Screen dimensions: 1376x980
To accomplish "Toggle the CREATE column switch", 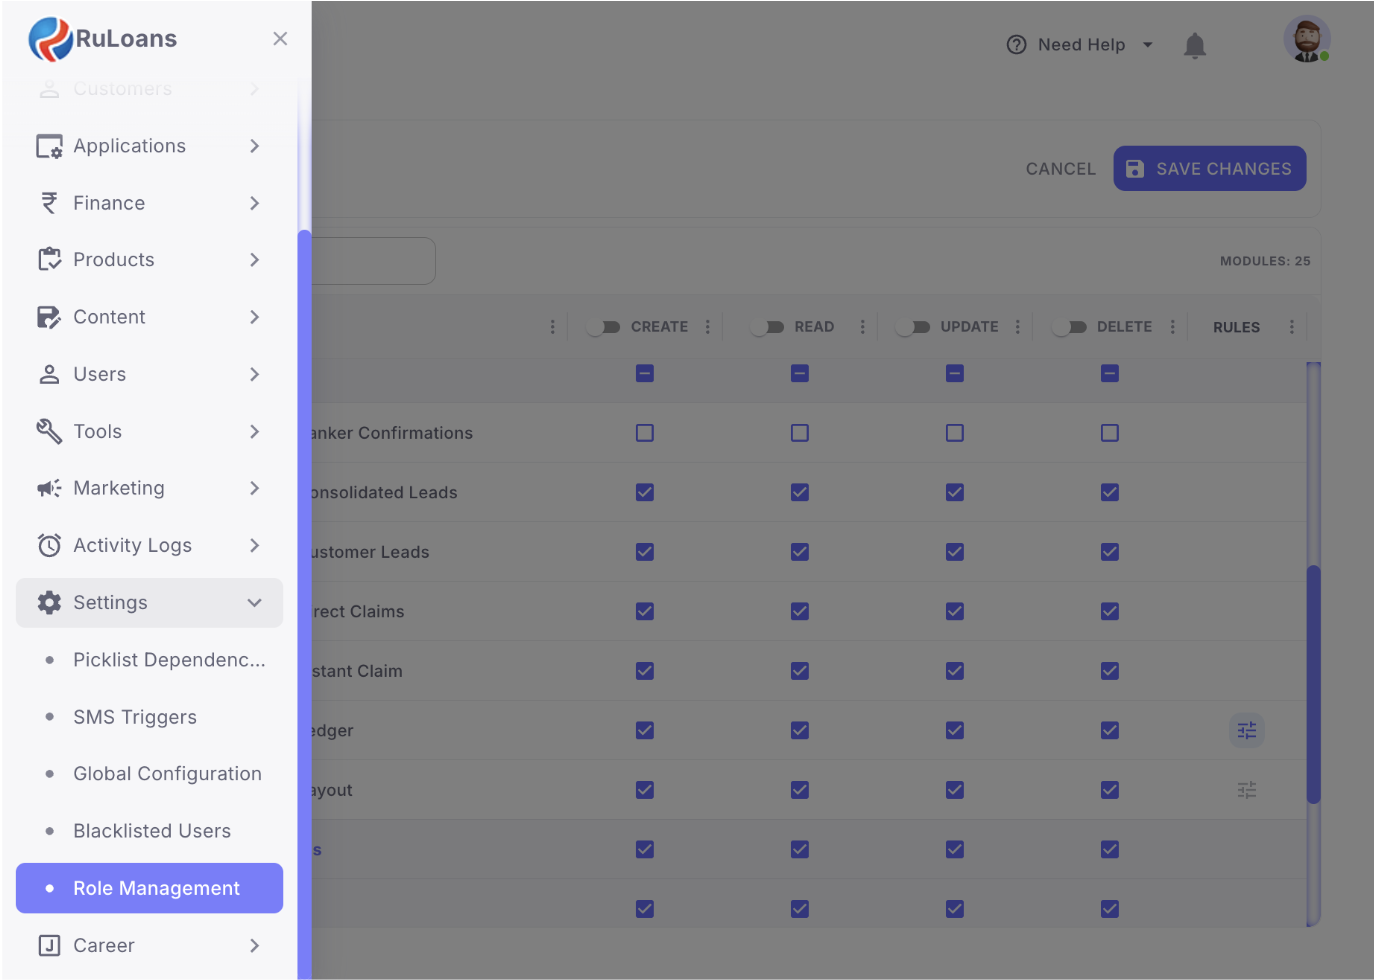I will (x=604, y=327).
